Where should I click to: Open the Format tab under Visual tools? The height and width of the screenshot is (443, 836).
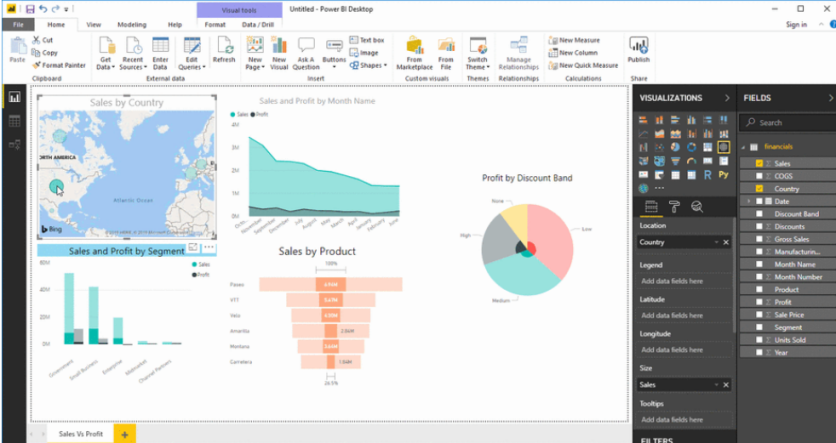tap(215, 25)
